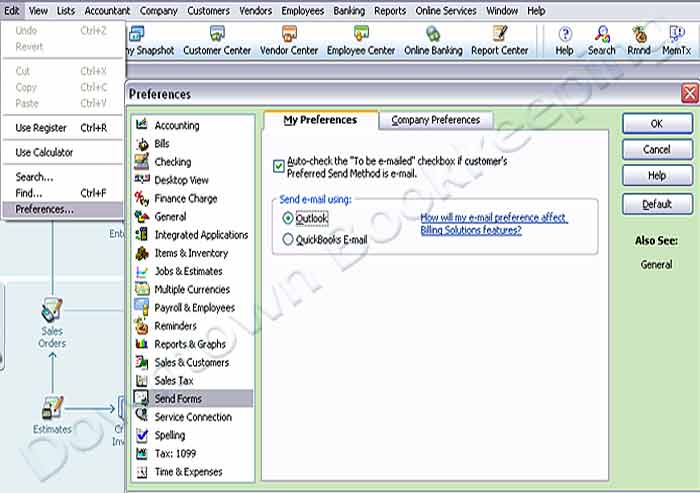Choose Search... in the Edit menu
Viewport: 700px width, 493px height.
[62, 177]
